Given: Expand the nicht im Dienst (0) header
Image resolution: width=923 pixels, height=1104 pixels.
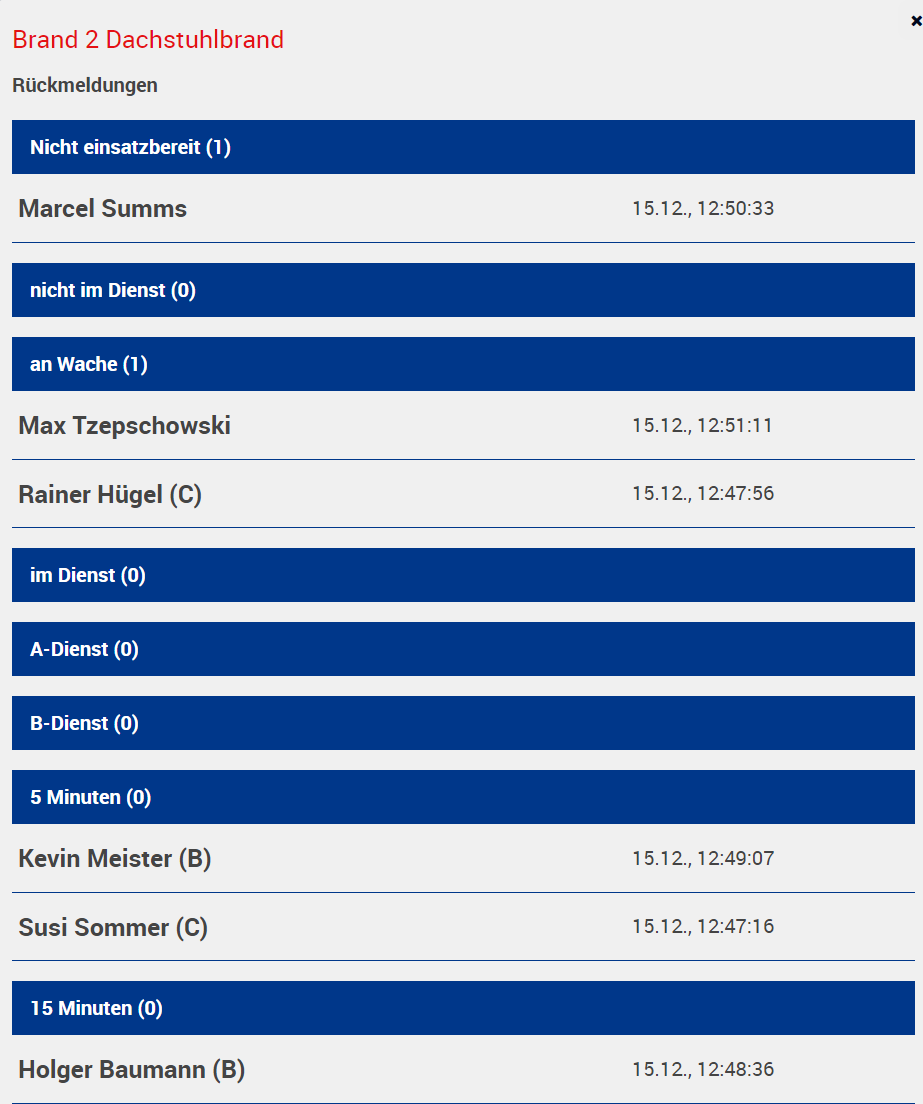Looking at the screenshot, I should 463,291.
